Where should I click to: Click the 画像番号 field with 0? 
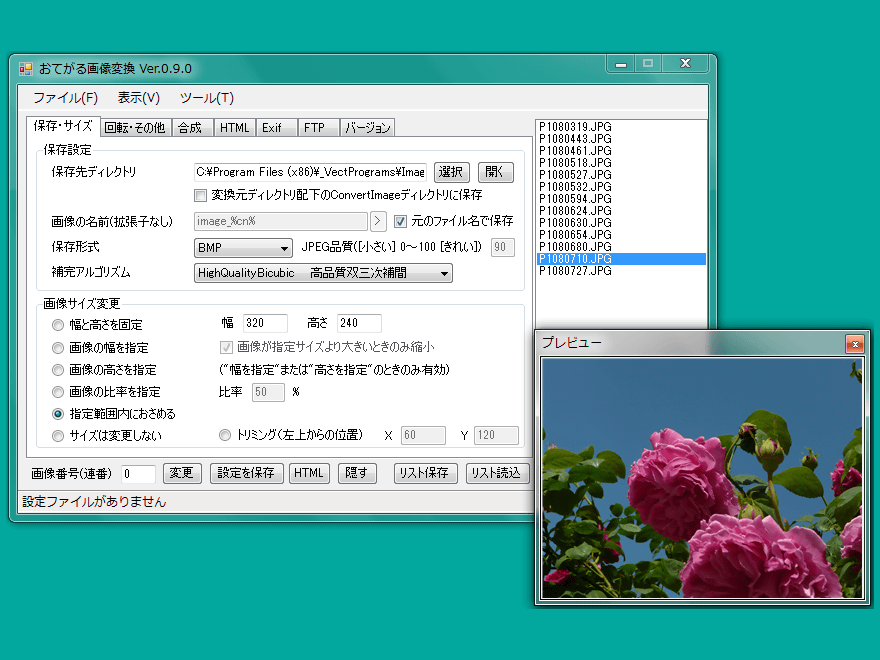click(139, 474)
